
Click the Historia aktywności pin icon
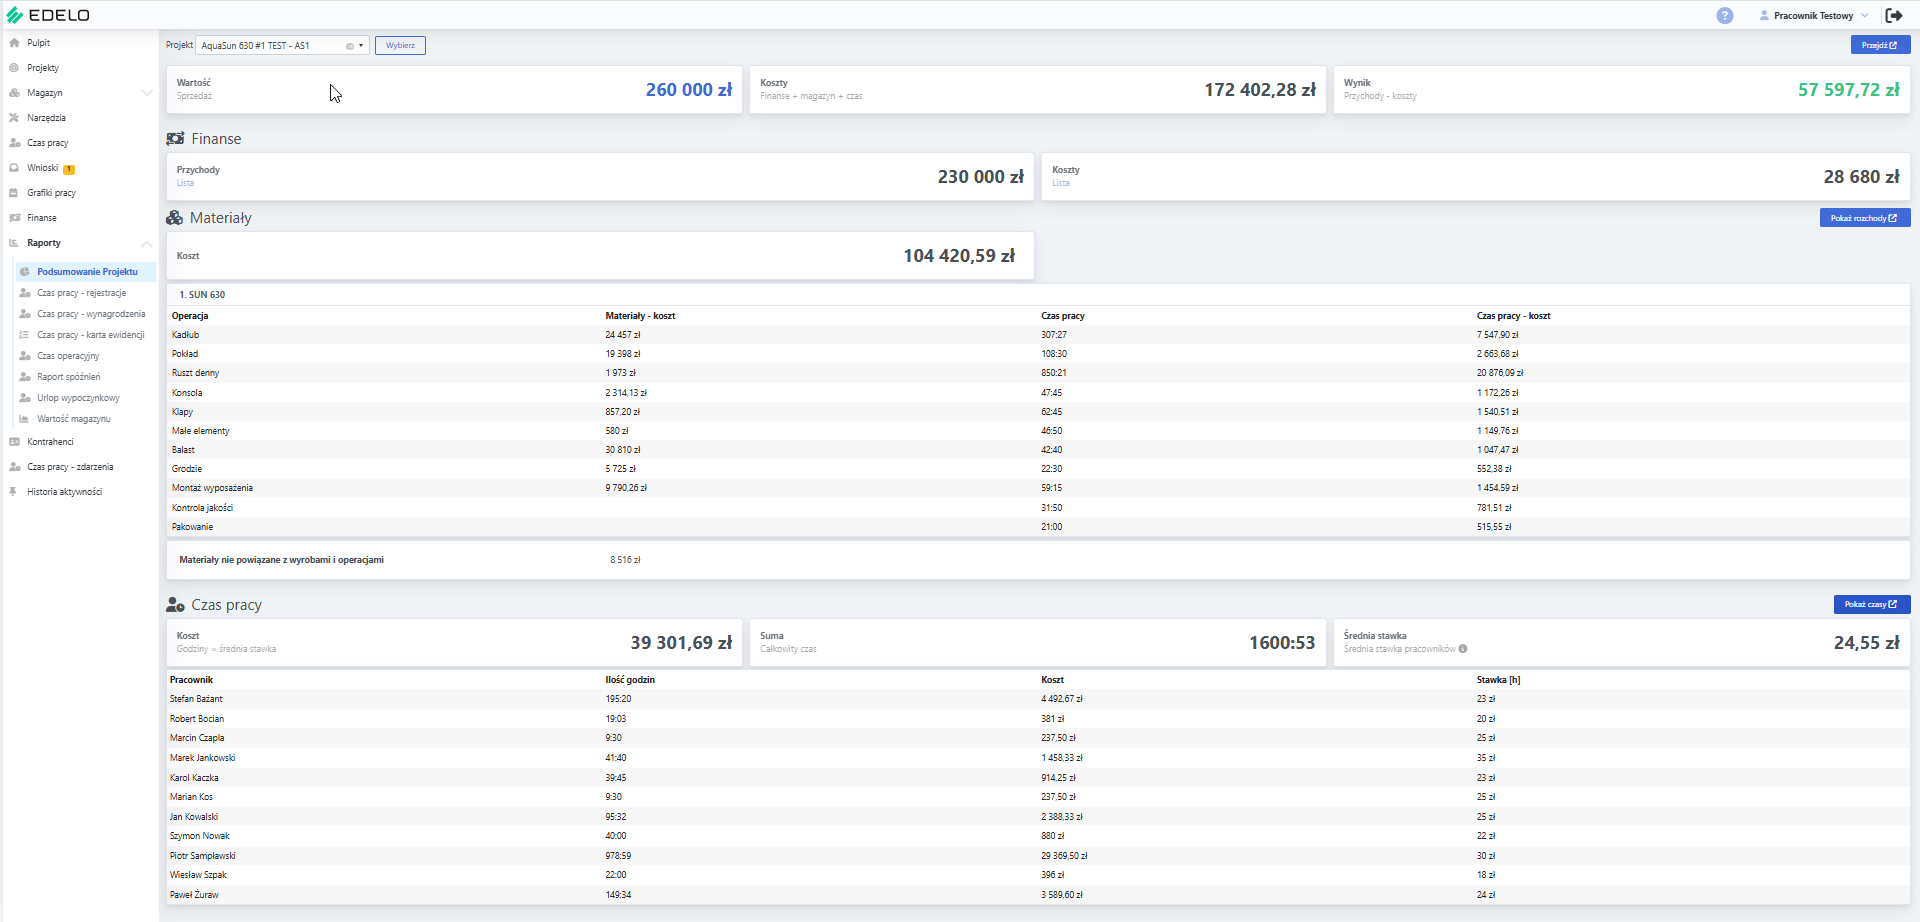tap(14, 492)
